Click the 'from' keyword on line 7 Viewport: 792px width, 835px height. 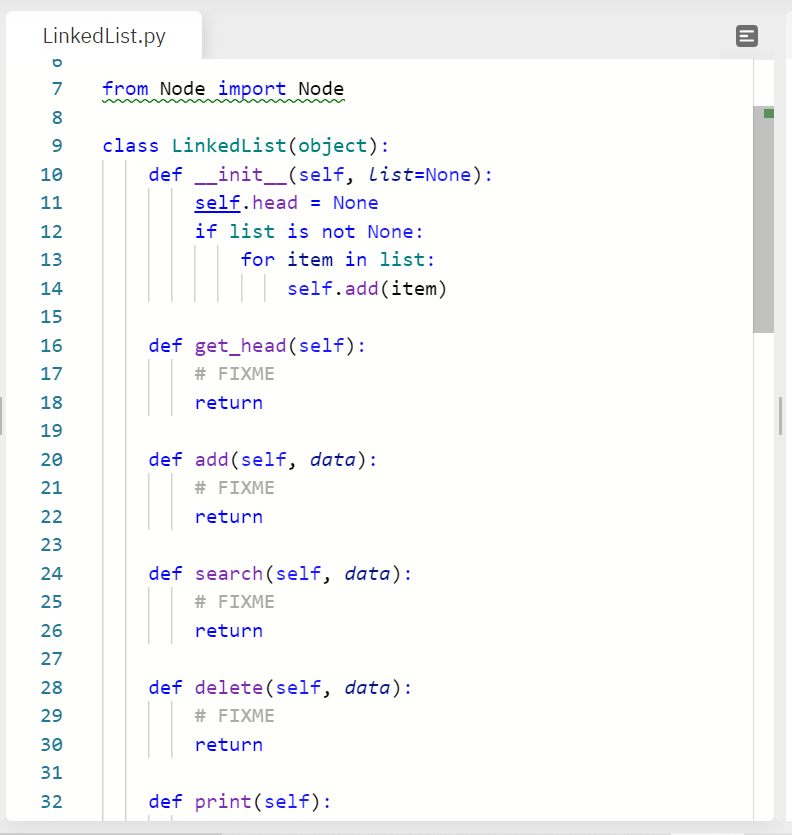[125, 88]
